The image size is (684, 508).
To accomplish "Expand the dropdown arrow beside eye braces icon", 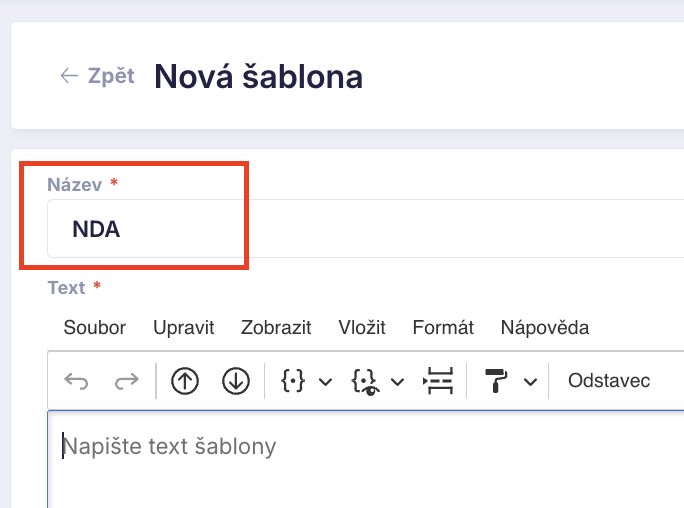I will click(397, 382).
